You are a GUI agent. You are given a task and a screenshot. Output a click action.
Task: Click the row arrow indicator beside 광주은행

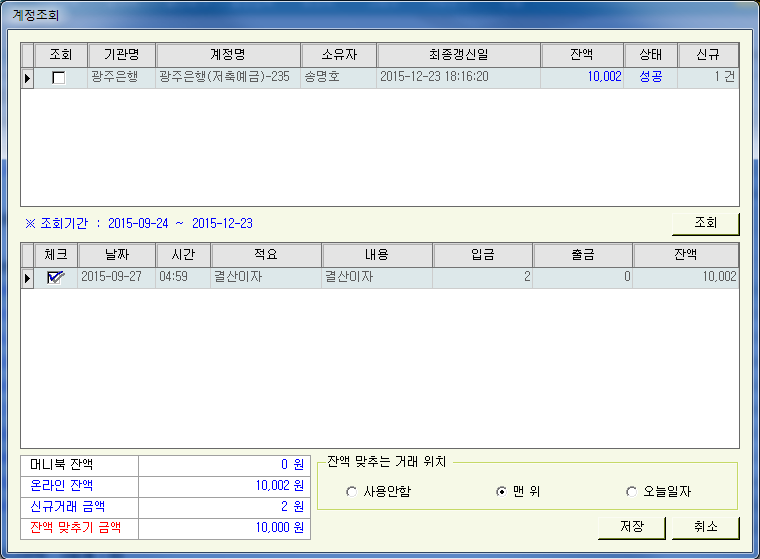[28, 78]
